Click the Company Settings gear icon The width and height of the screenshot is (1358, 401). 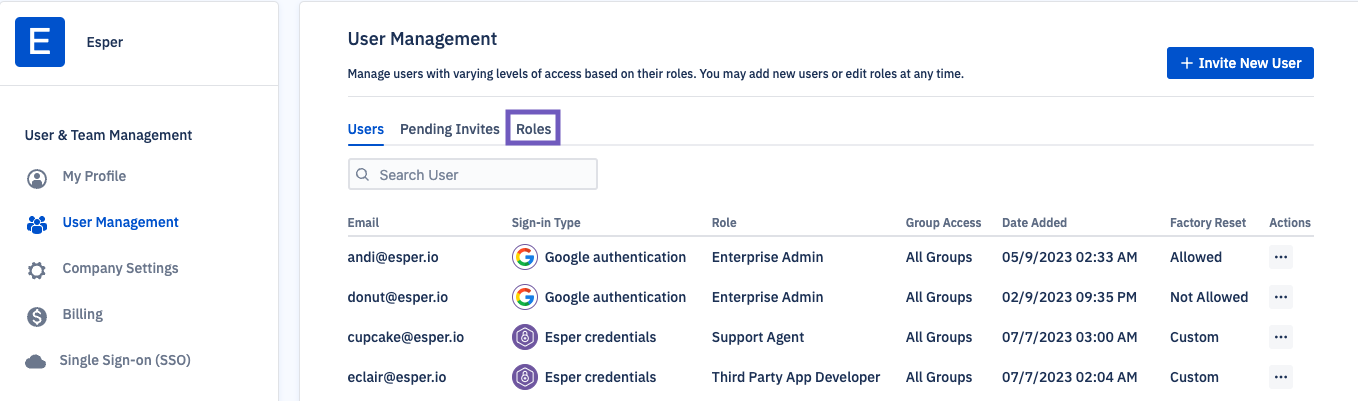click(37, 270)
